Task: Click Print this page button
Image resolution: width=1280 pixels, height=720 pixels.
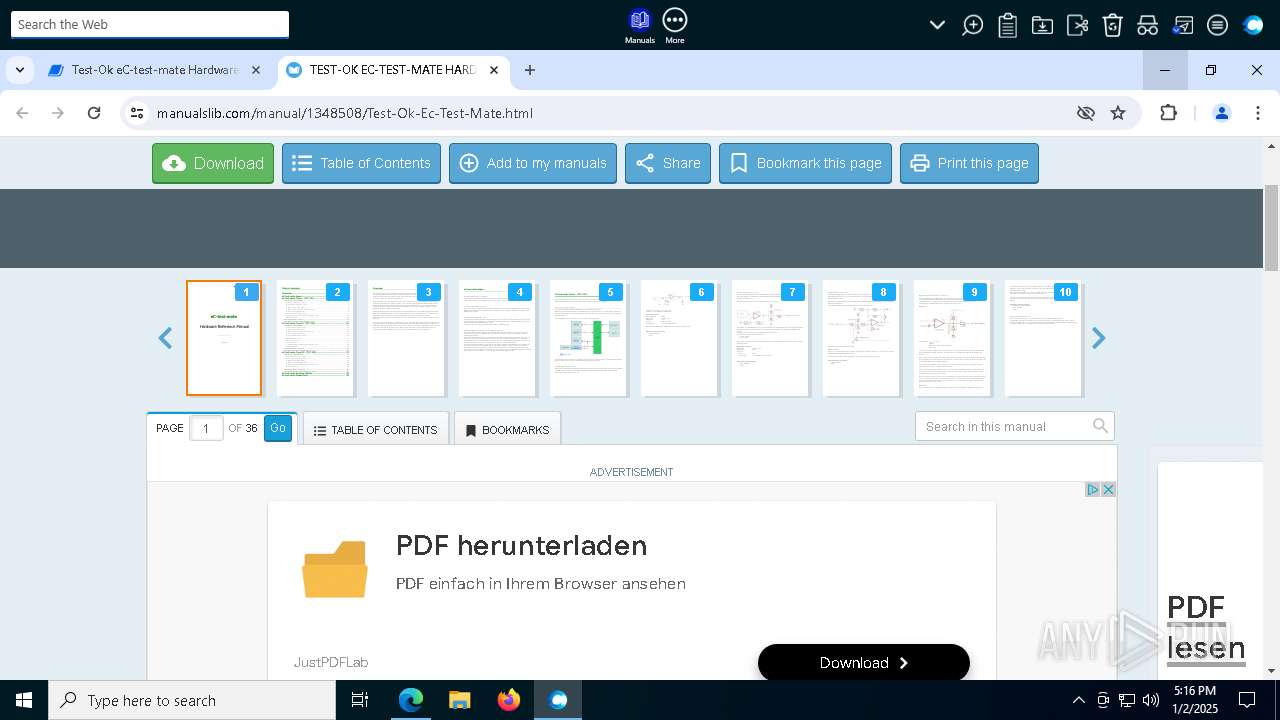Action: (x=969, y=163)
